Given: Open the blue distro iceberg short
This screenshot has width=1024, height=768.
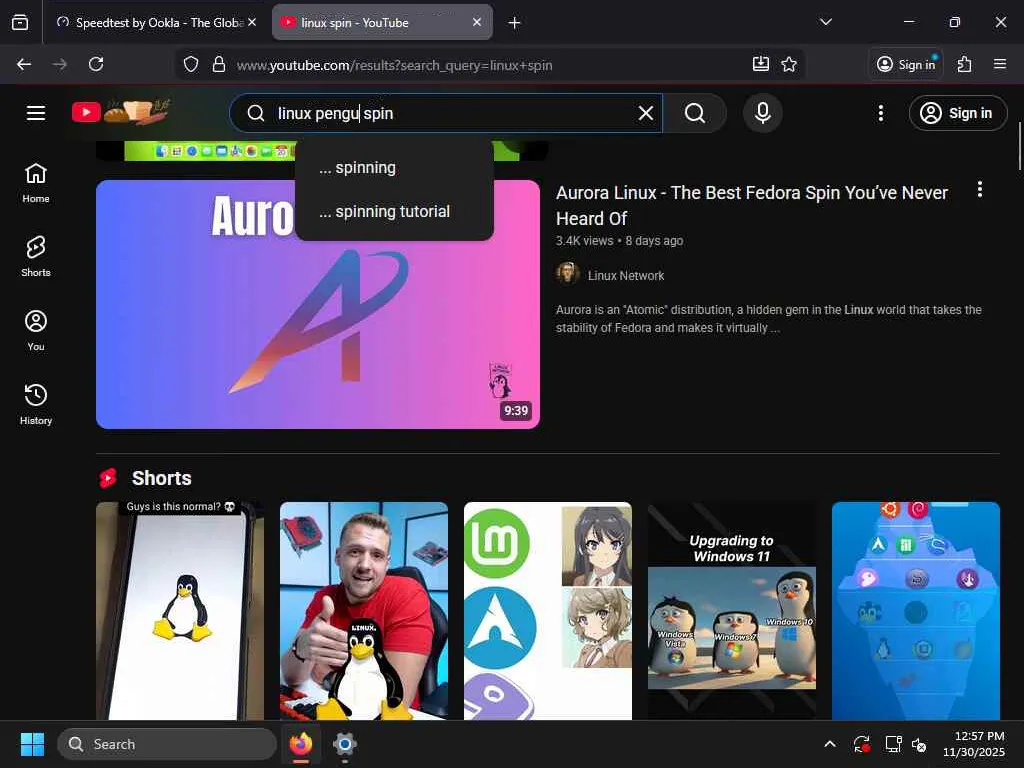Looking at the screenshot, I should click(x=916, y=611).
